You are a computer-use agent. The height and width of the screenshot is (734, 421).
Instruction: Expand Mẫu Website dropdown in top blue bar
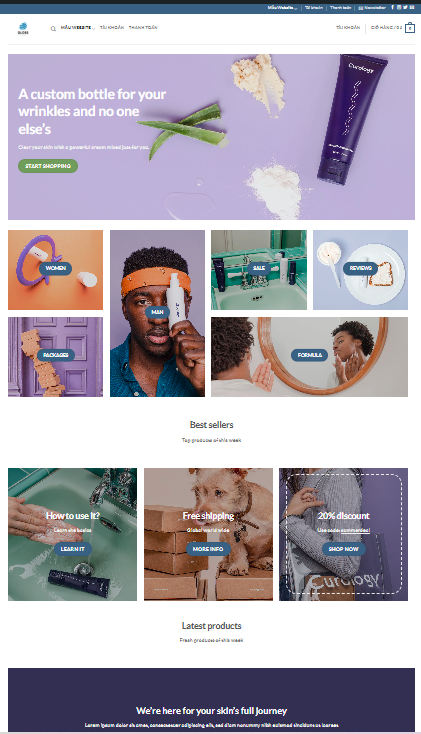click(x=282, y=7)
